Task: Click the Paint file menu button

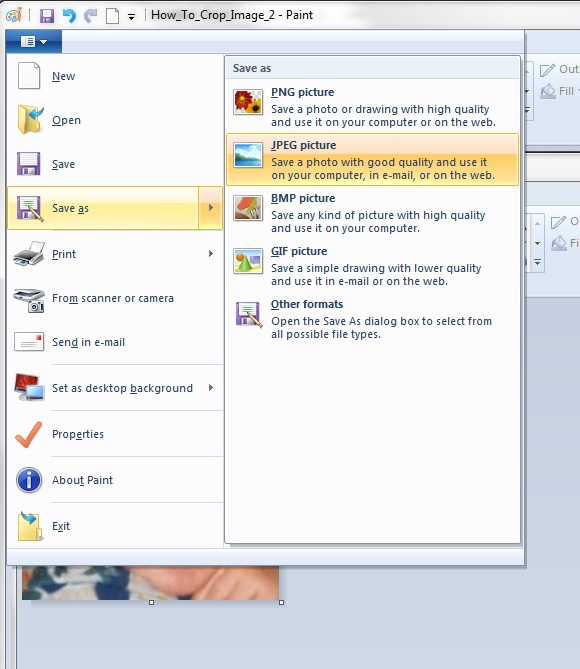Action: 34,41
